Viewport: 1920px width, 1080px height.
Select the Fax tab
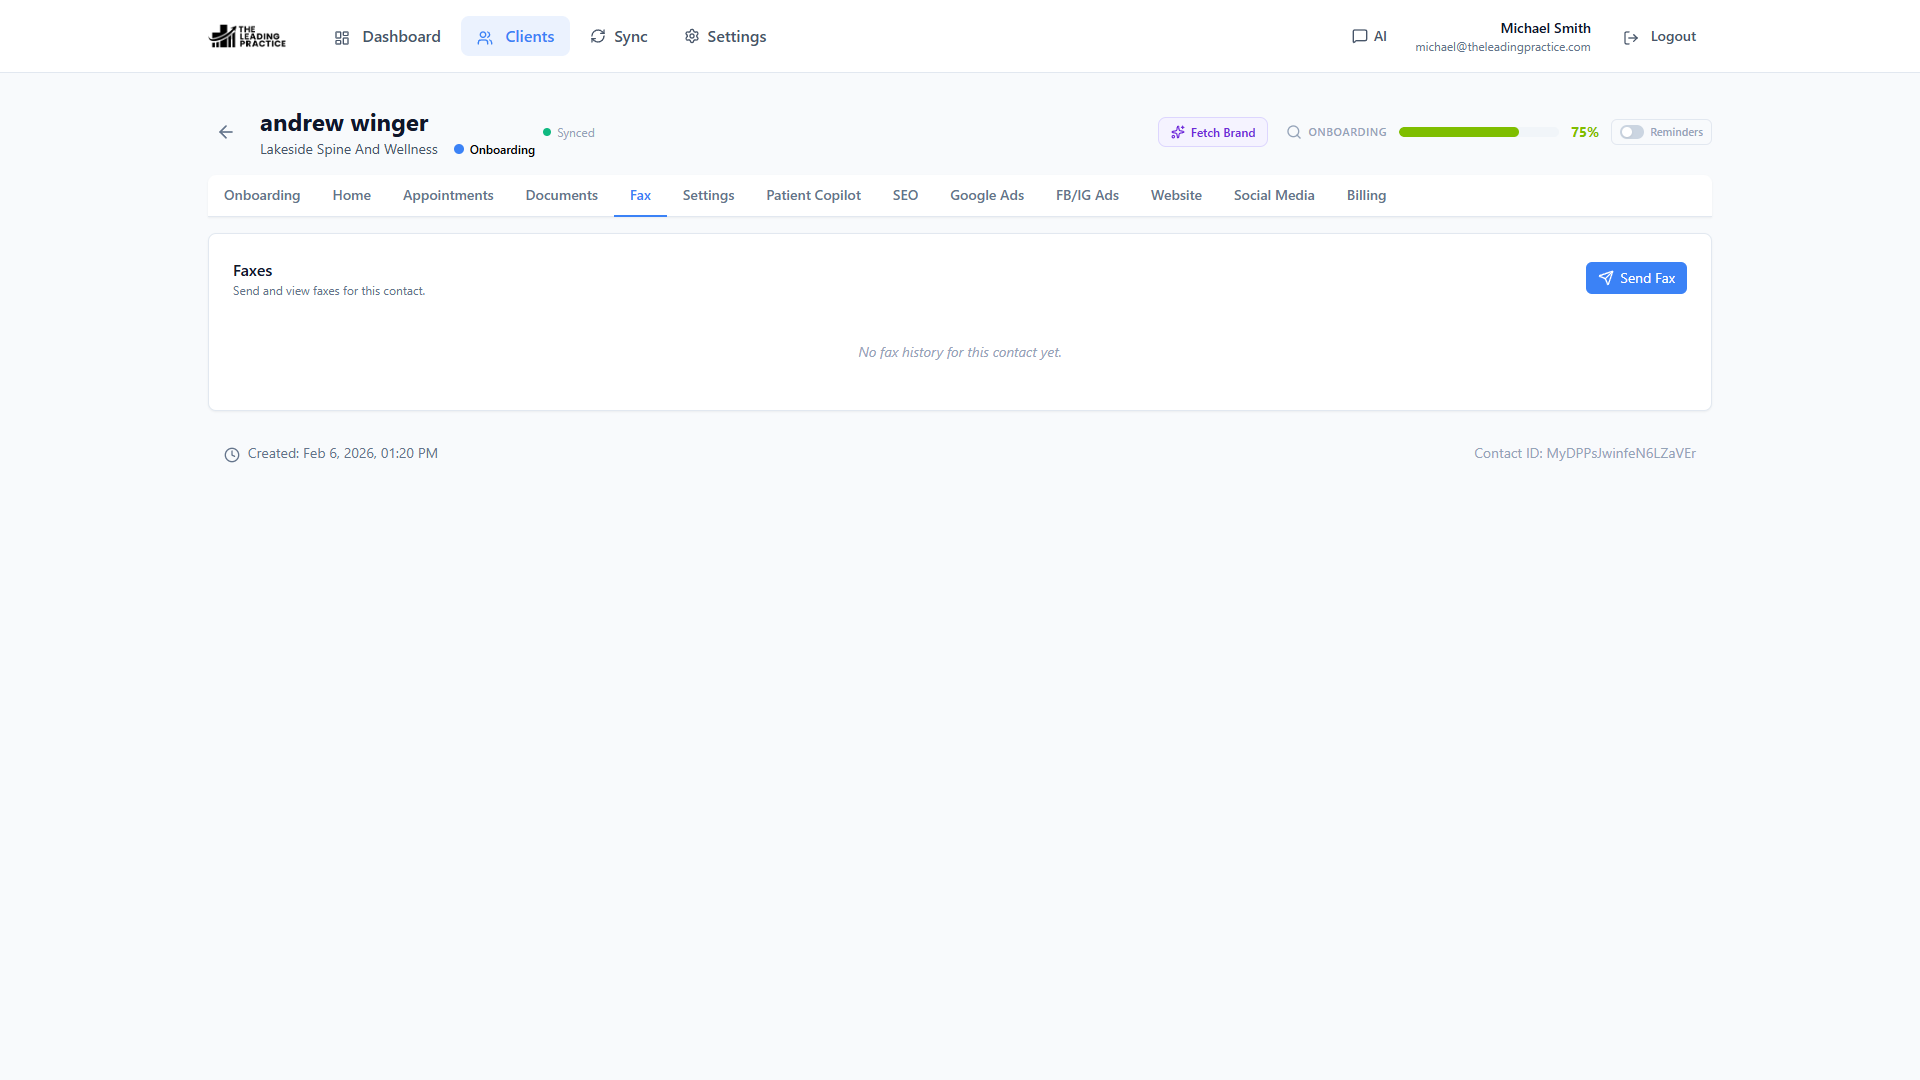640,195
